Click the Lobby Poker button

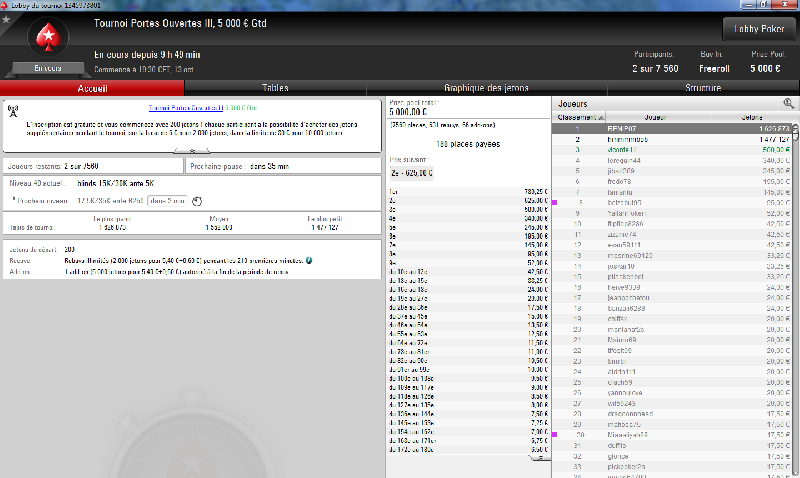(x=759, y=29)
